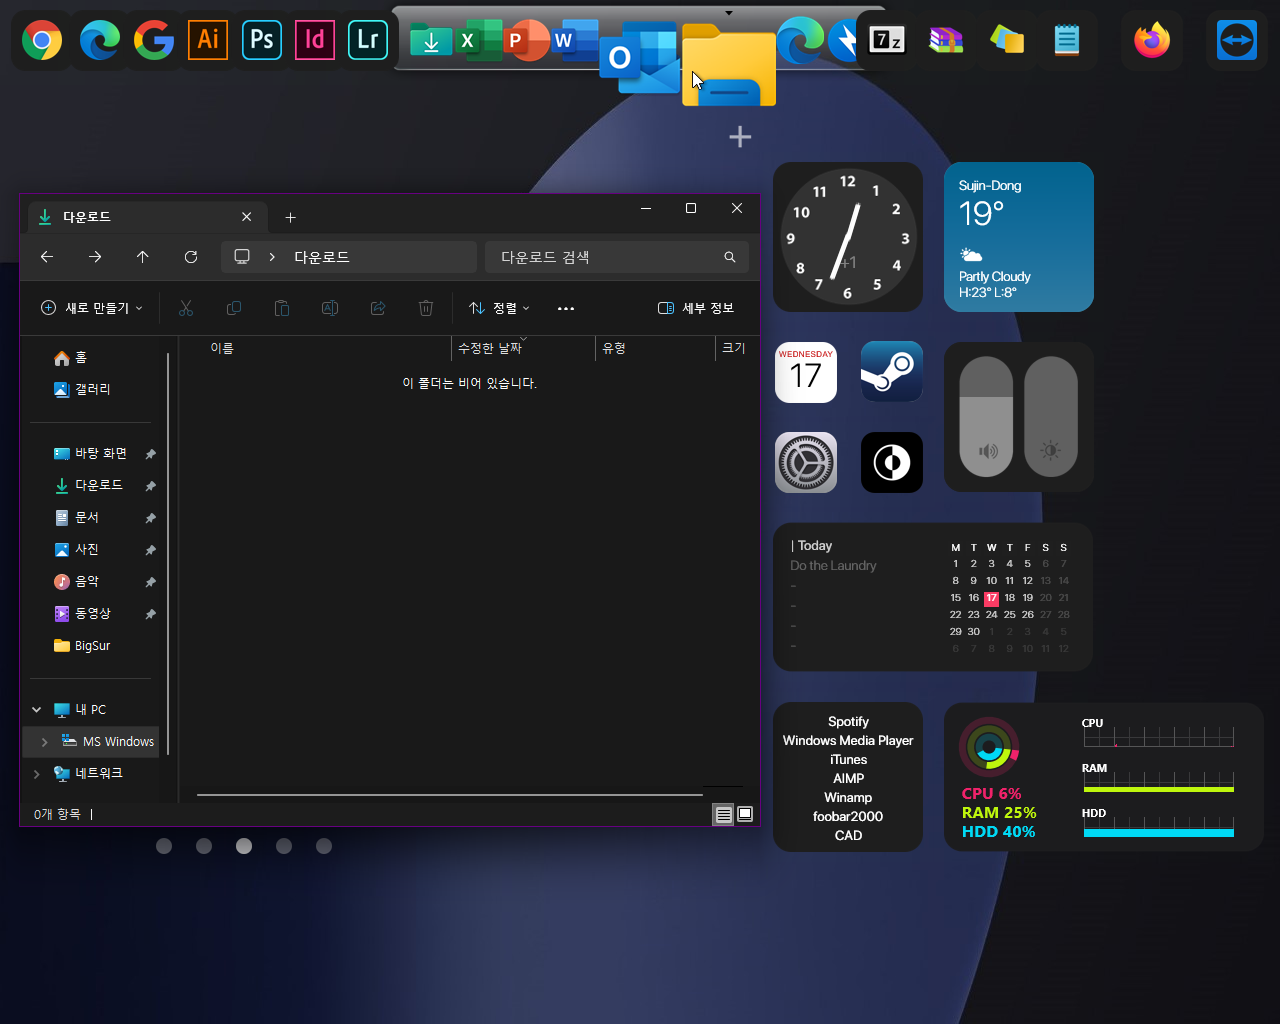The image size is (1280, 1024).
Task: Select the third highlighted page dot
Action: 244,846
